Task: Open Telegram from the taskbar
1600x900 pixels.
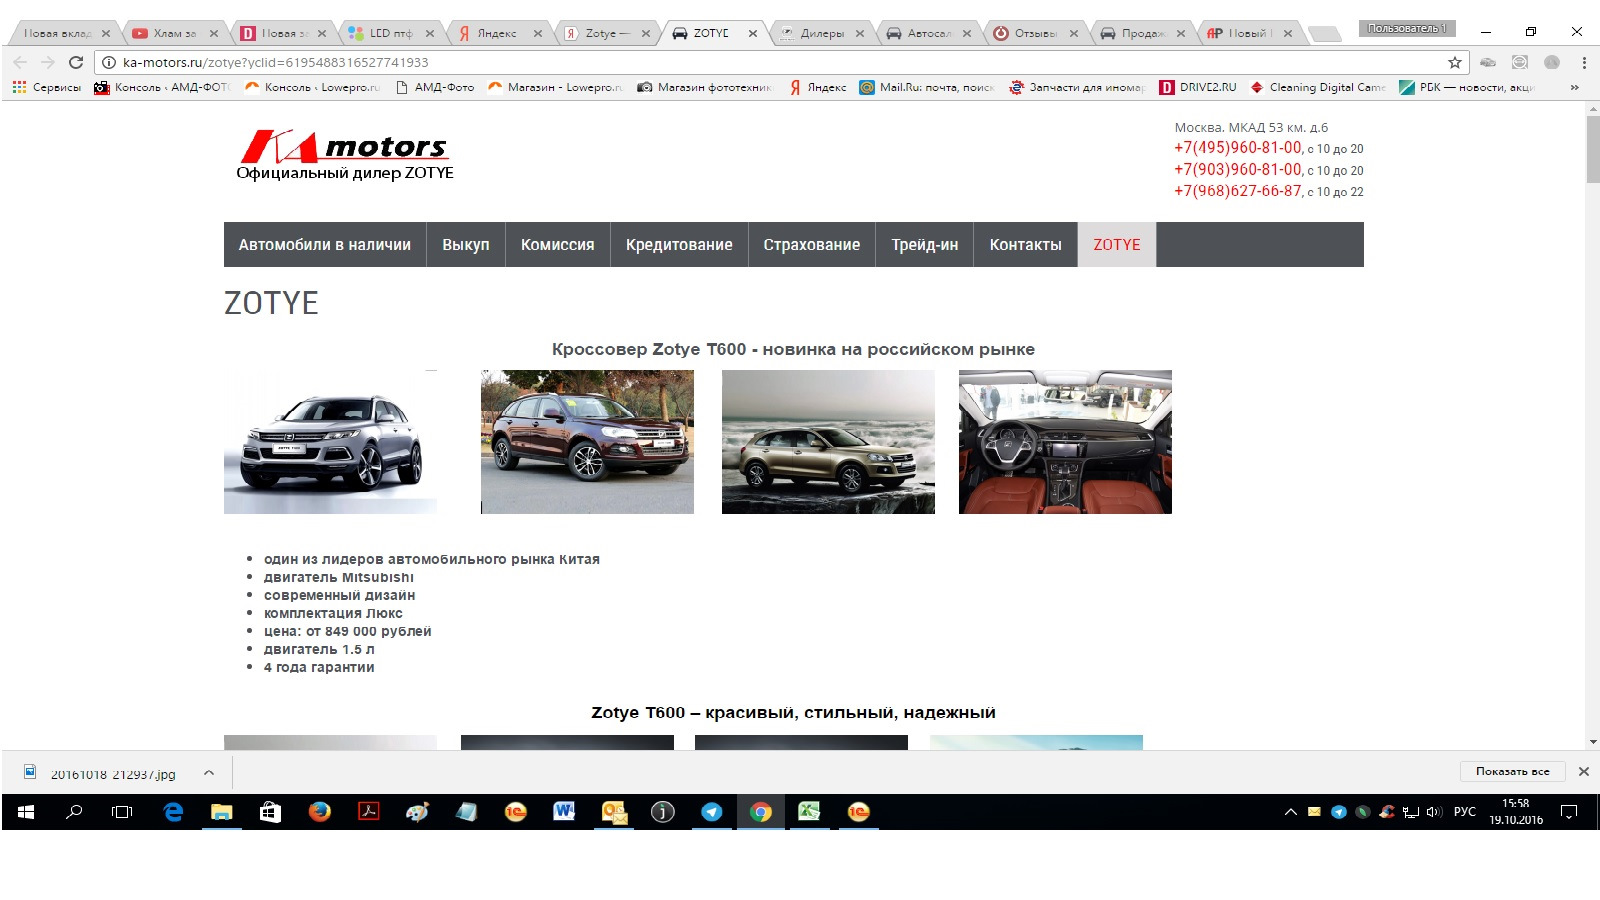Action: click(x=711, y=812)
